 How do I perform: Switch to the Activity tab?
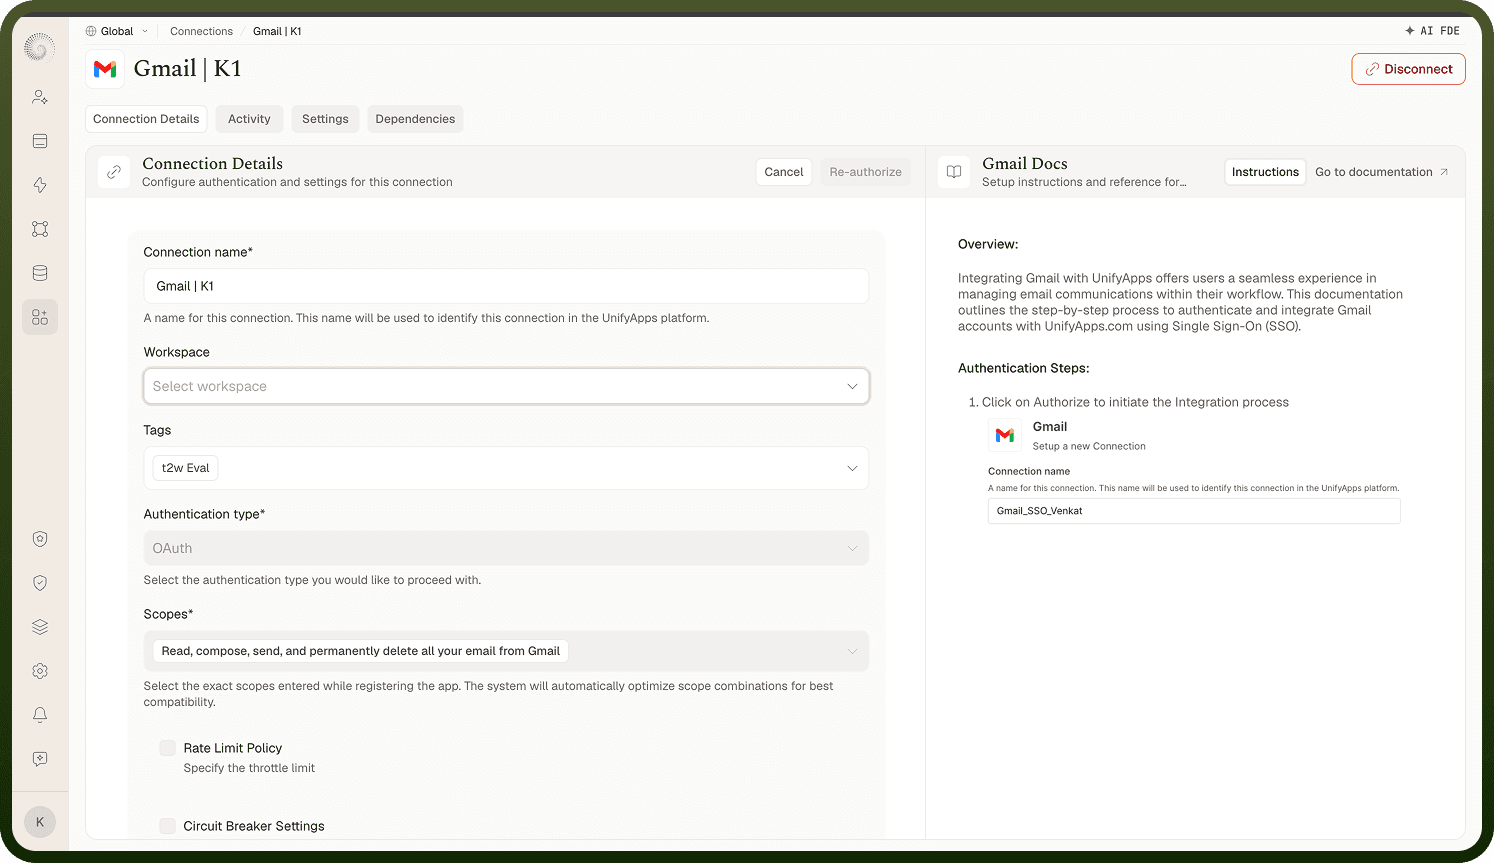coord(249,119)
